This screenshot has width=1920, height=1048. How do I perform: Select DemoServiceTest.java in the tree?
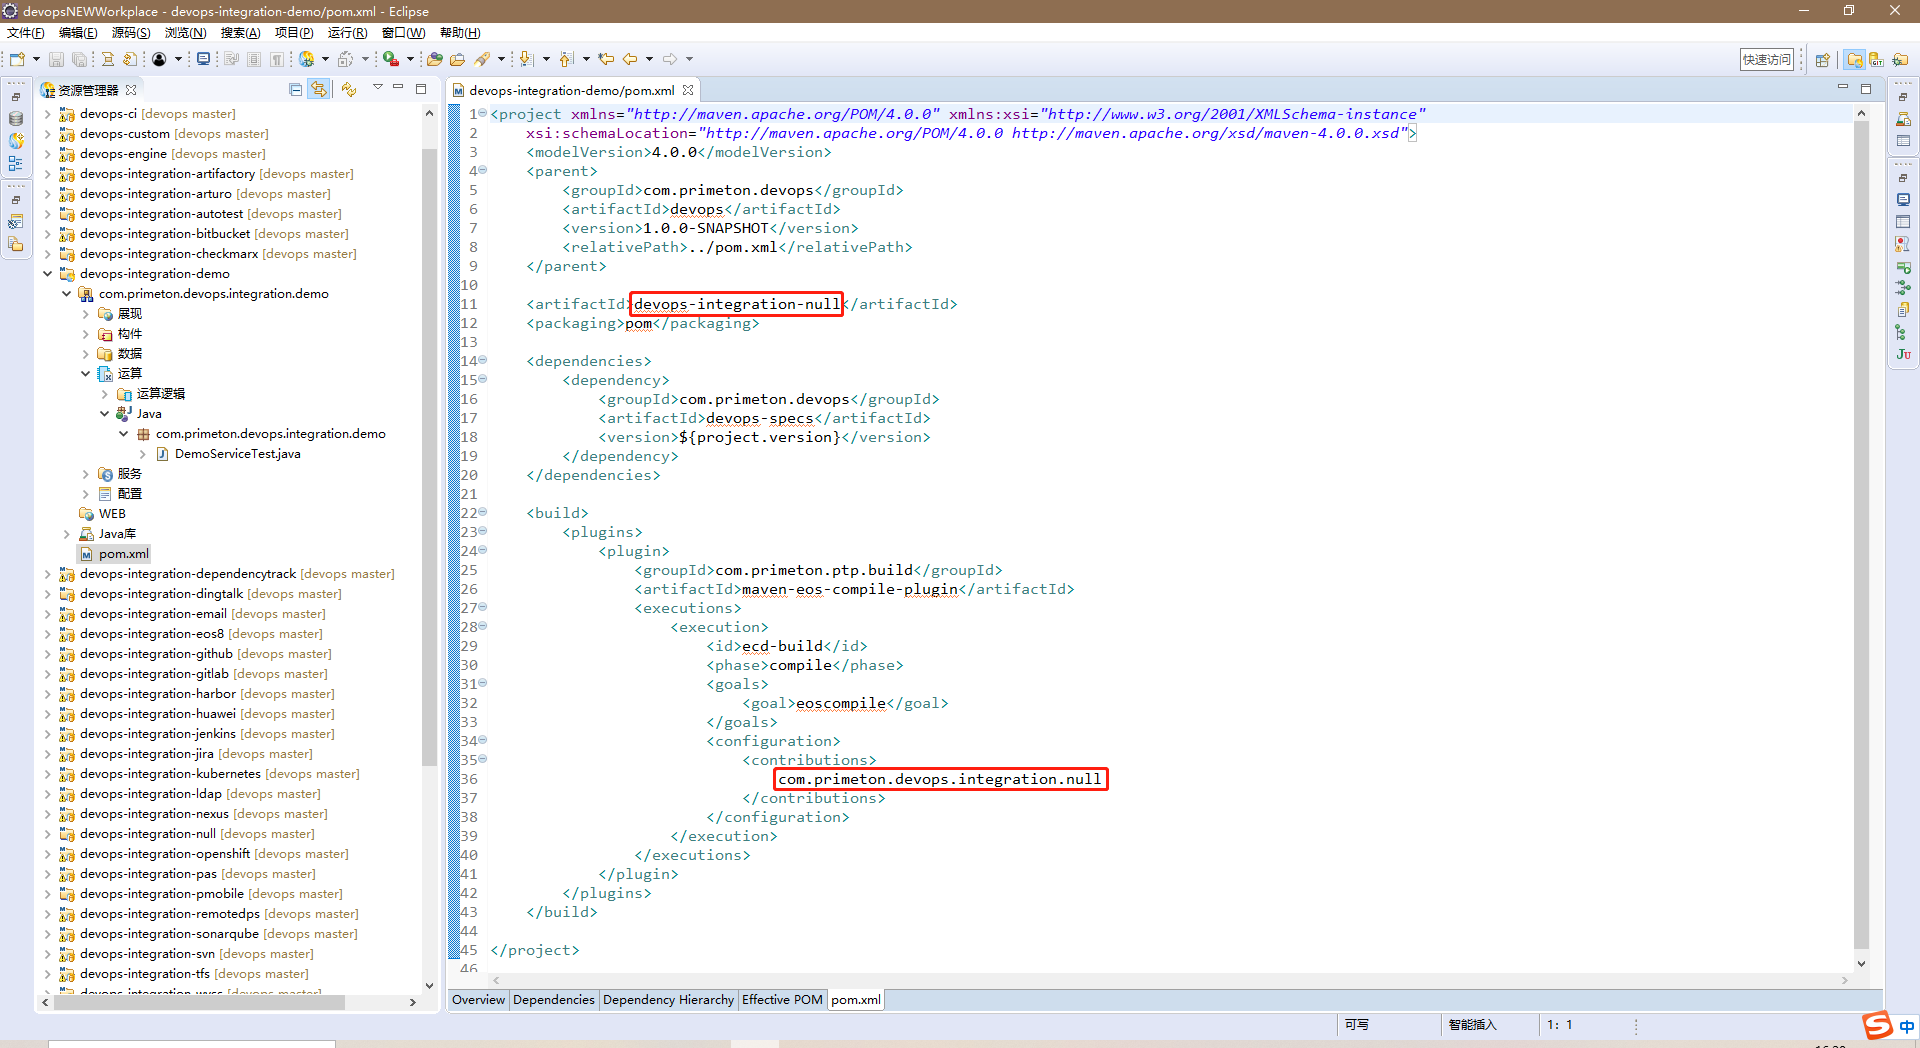pyautogui.click(x=237, y=454)
